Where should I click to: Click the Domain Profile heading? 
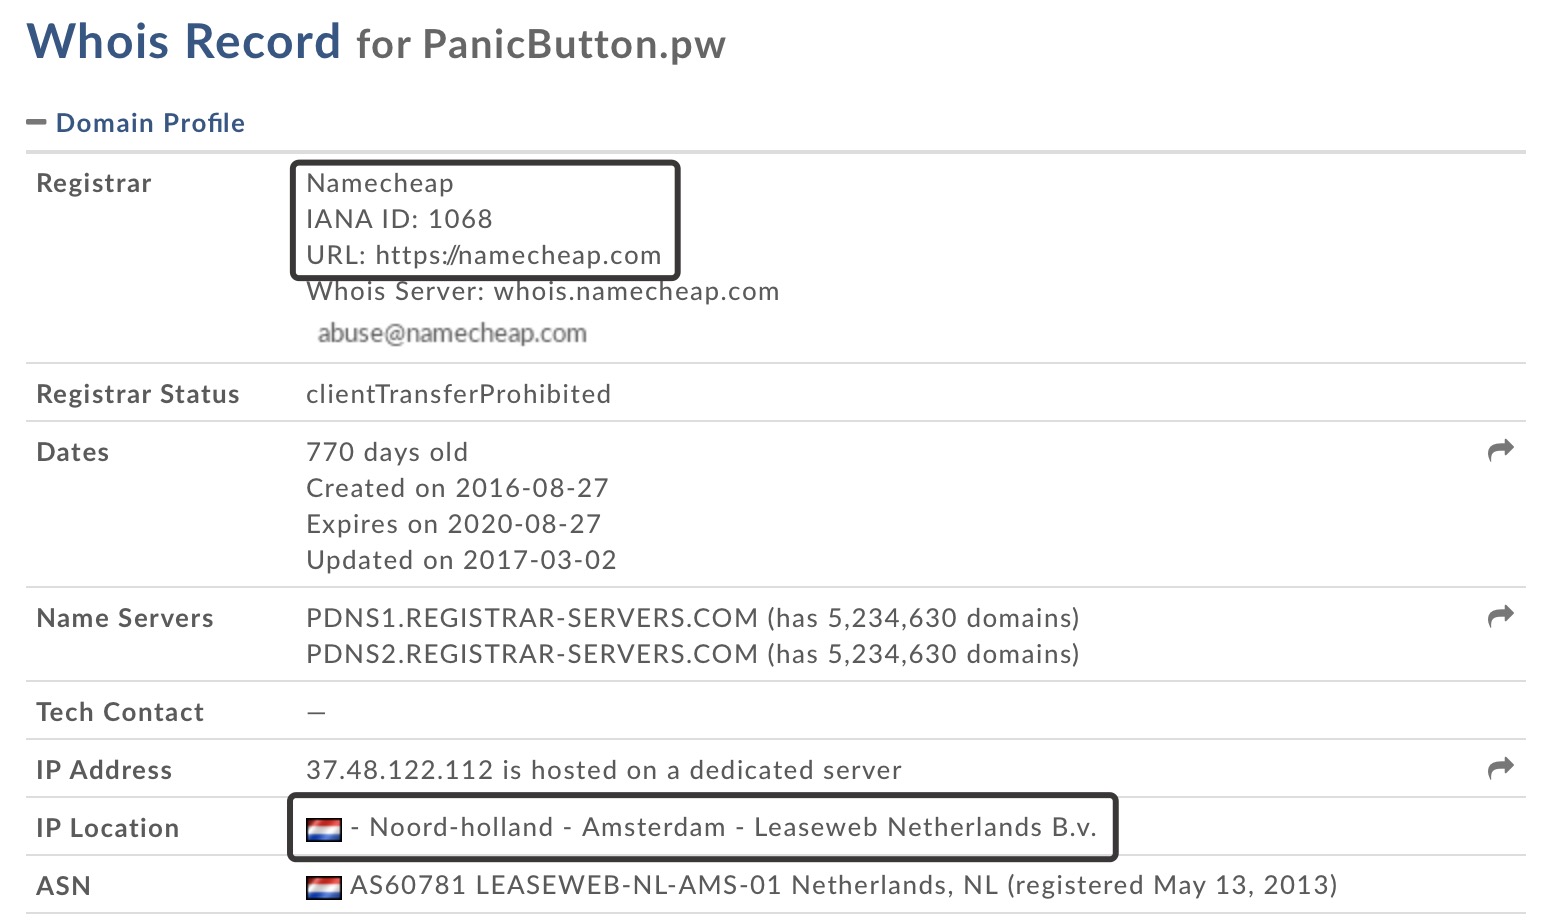(150, 123)
